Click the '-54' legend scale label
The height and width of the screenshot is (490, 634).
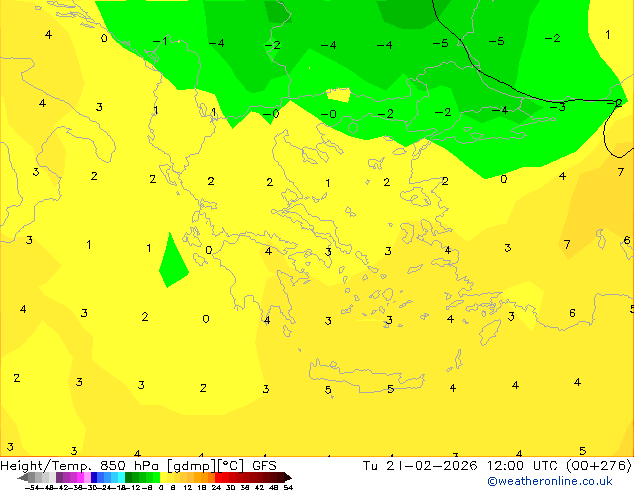point(31,487)
